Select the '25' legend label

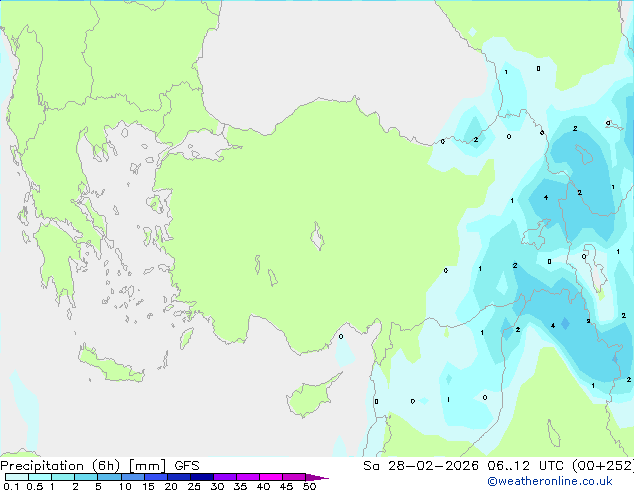click(194, 486)
